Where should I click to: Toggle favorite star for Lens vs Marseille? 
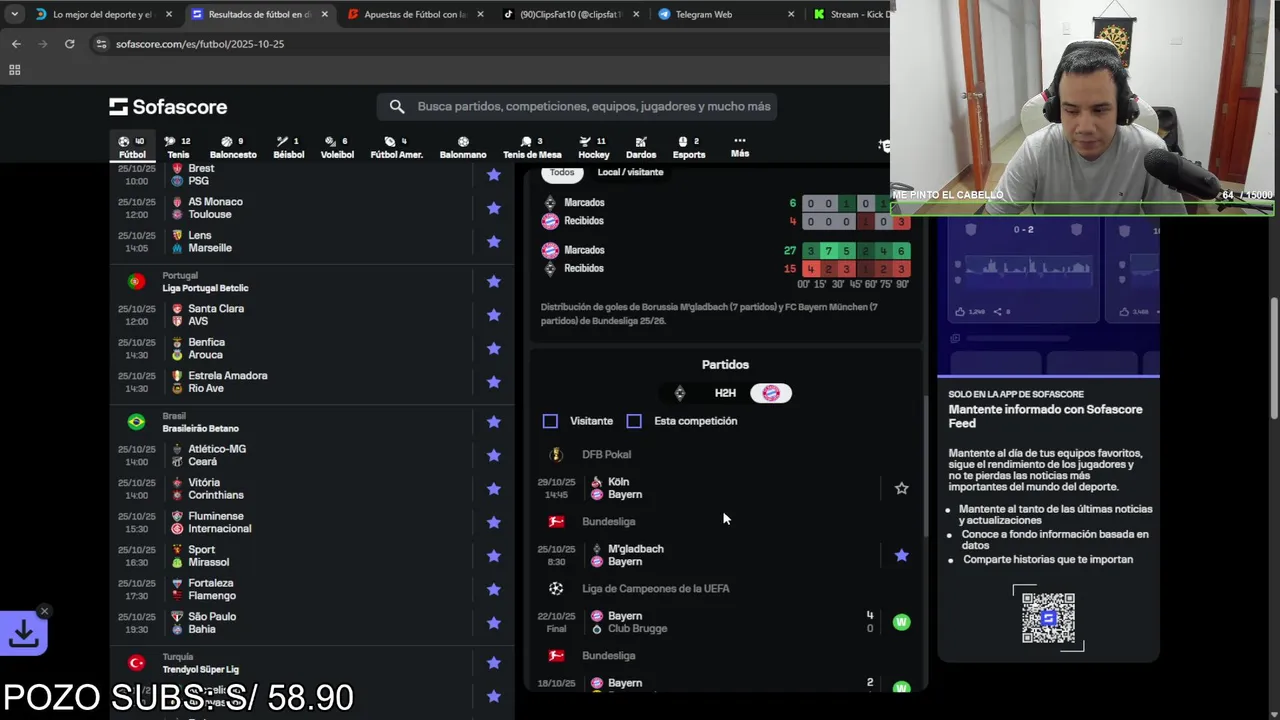click(x=493, y=241)
